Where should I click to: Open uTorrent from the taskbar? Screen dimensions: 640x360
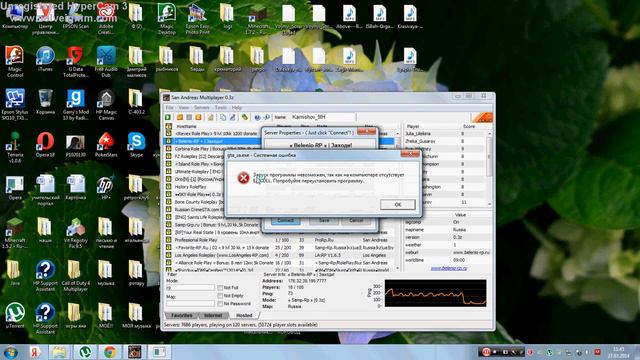point(84,352)
